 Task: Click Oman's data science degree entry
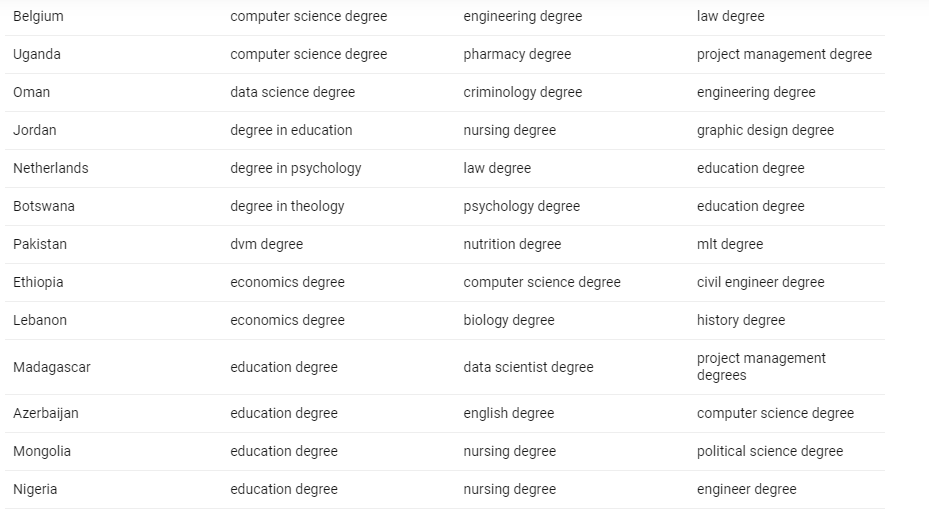pyautogui.click(x=292, y=92)
